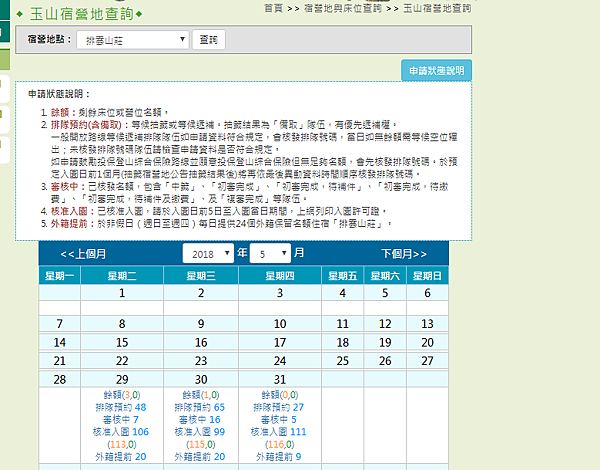The height and width of the screenshot is (470, 600).
Task: Click the 星期四 column header
Action: pos(280,276)
